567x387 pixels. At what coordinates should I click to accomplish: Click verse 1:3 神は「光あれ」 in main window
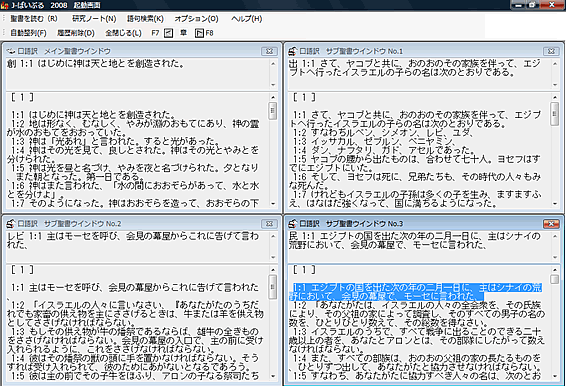point(114,141)
